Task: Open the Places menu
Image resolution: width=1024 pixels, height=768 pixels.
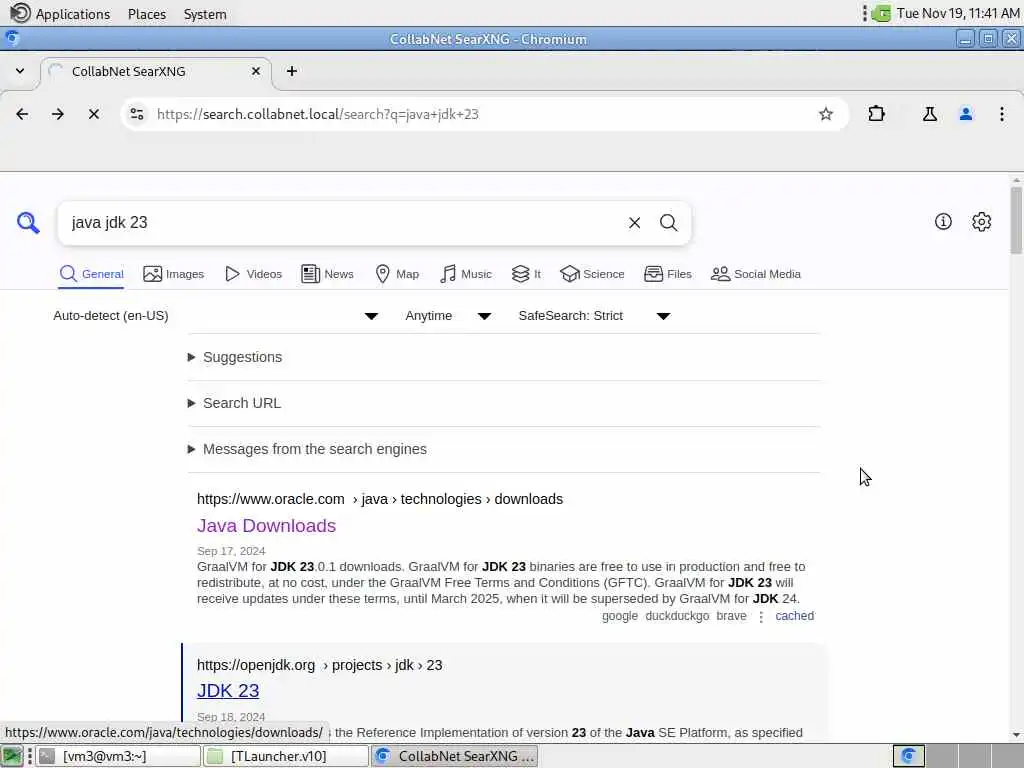Action: [x=147, y=14]
